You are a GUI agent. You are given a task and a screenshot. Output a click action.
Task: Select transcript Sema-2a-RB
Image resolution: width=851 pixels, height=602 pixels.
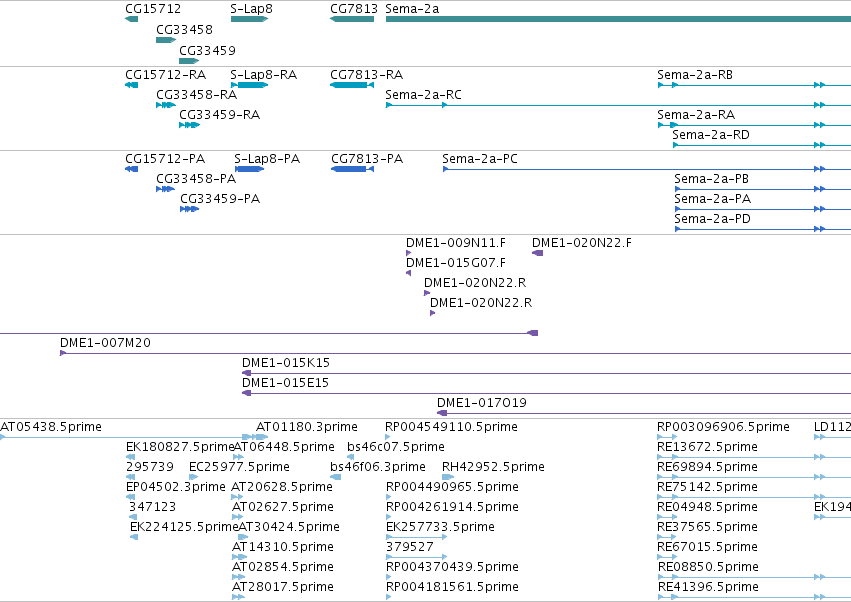[695, 74]
